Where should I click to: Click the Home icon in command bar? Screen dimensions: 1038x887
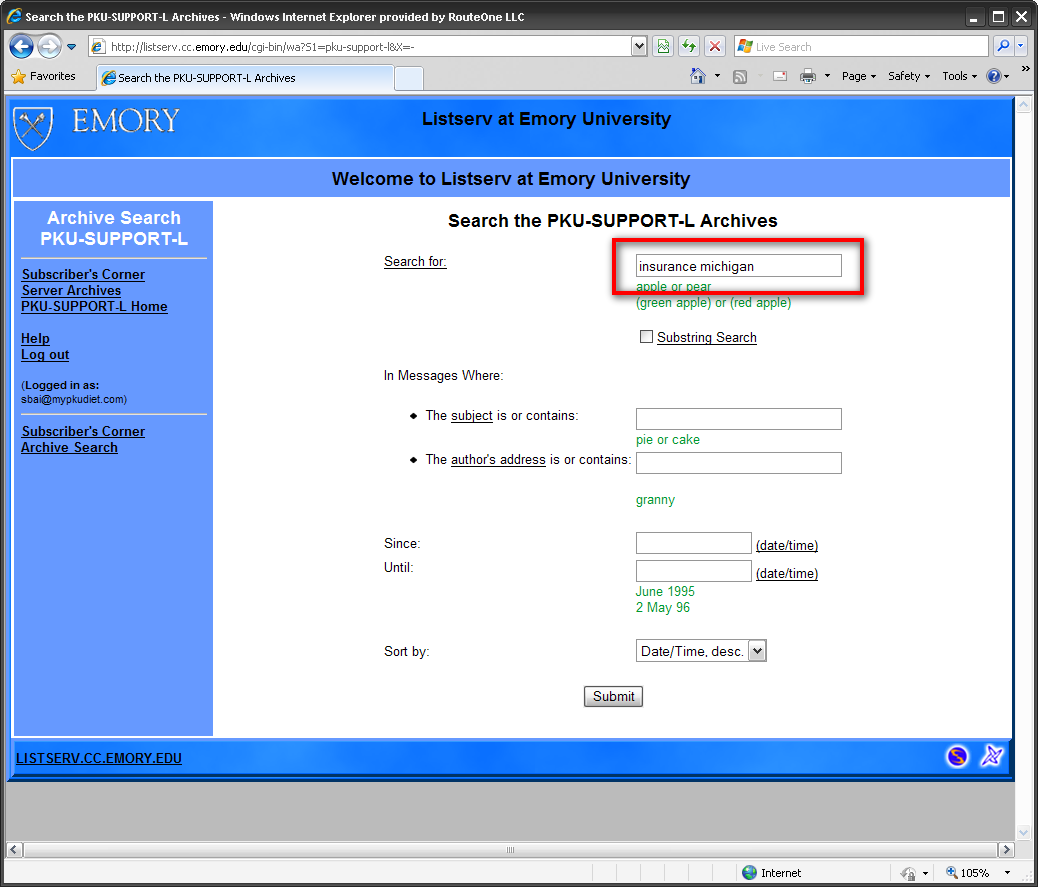click(x=698, y=76)
